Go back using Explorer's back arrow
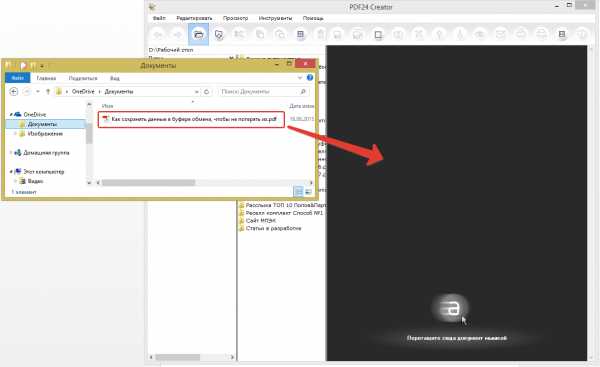This screenshot has height=367, width=600. pyautogui.click(x=13, y=91)
